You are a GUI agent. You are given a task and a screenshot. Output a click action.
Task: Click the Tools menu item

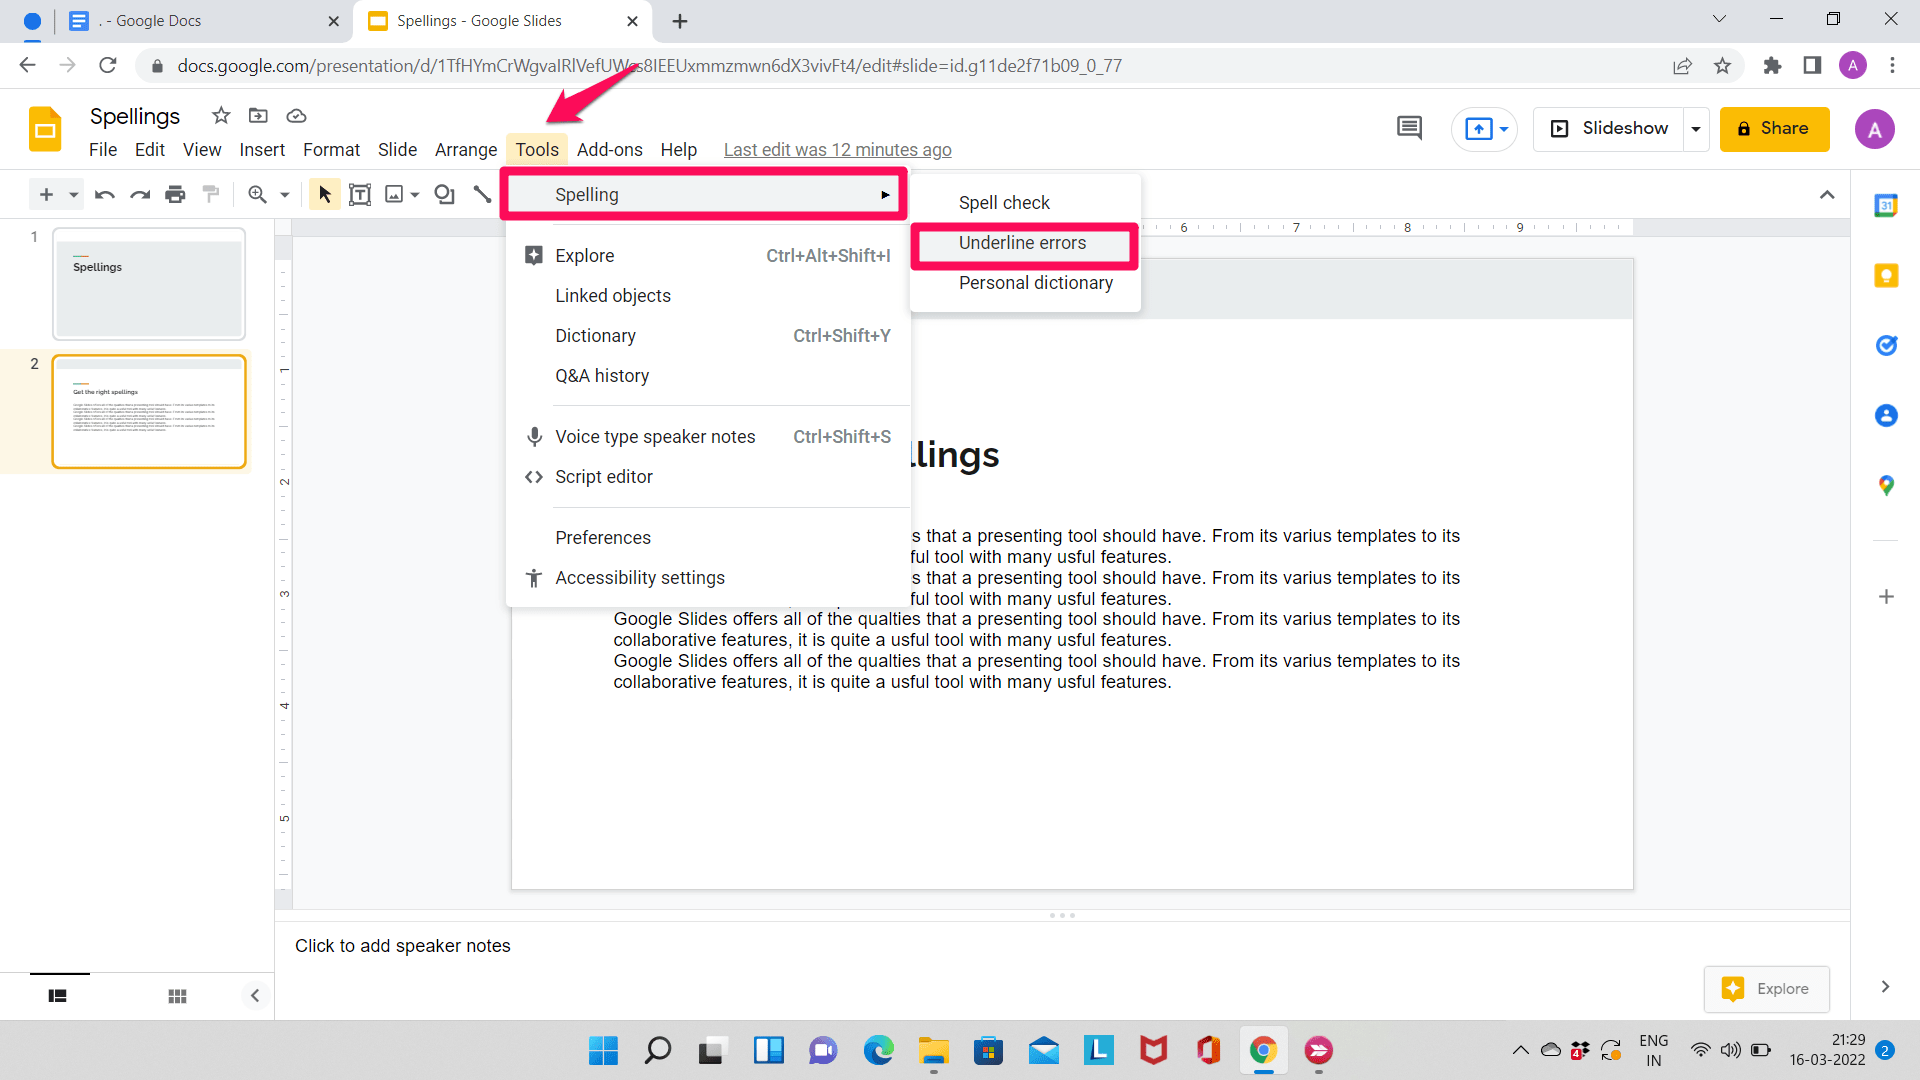click(537, 149)
